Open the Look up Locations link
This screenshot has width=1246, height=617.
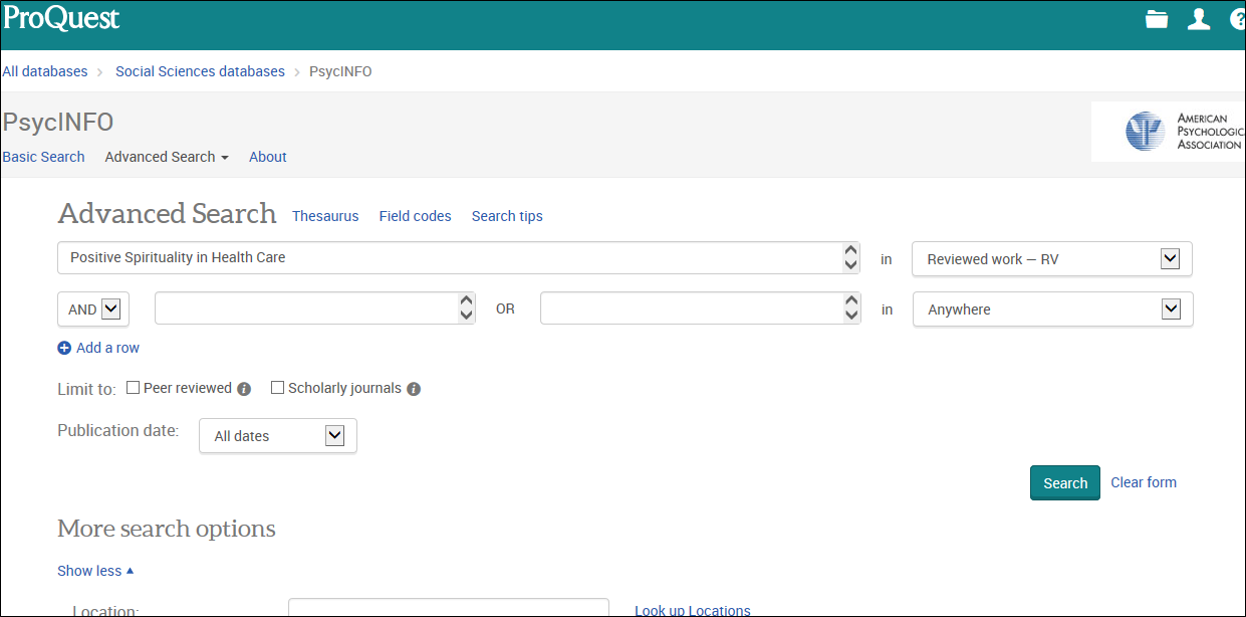pyautogui.click(x=692, y=611)
